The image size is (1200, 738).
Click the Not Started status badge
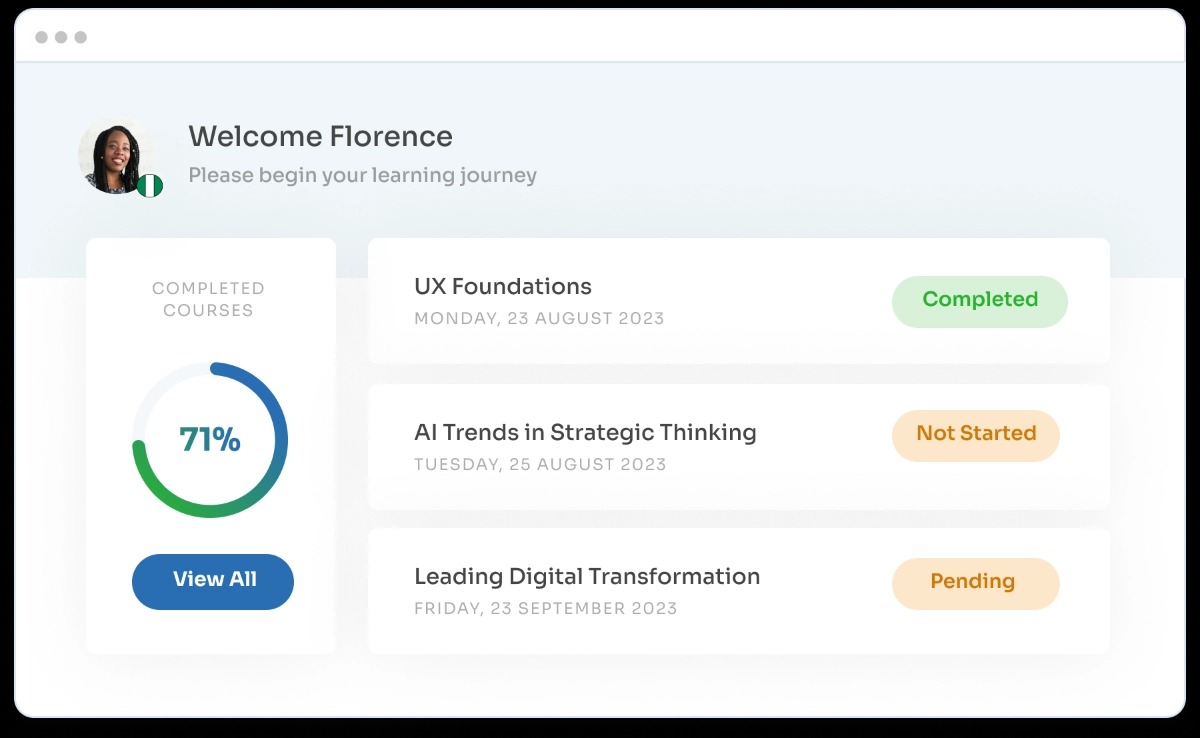[x=975, y=434]
